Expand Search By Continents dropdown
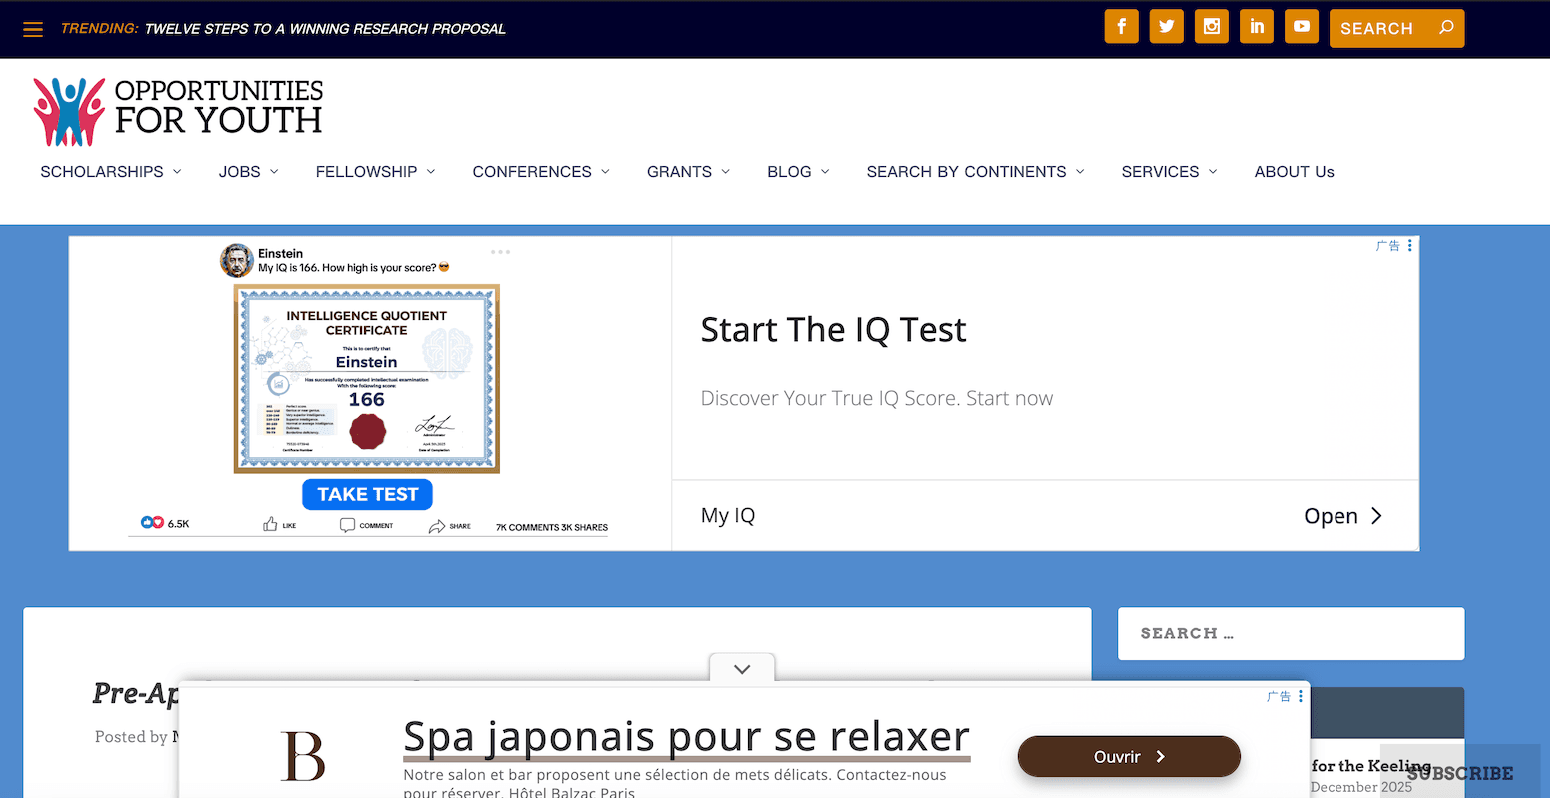Screen dimensions: 1550x798 tap(975, 172)
